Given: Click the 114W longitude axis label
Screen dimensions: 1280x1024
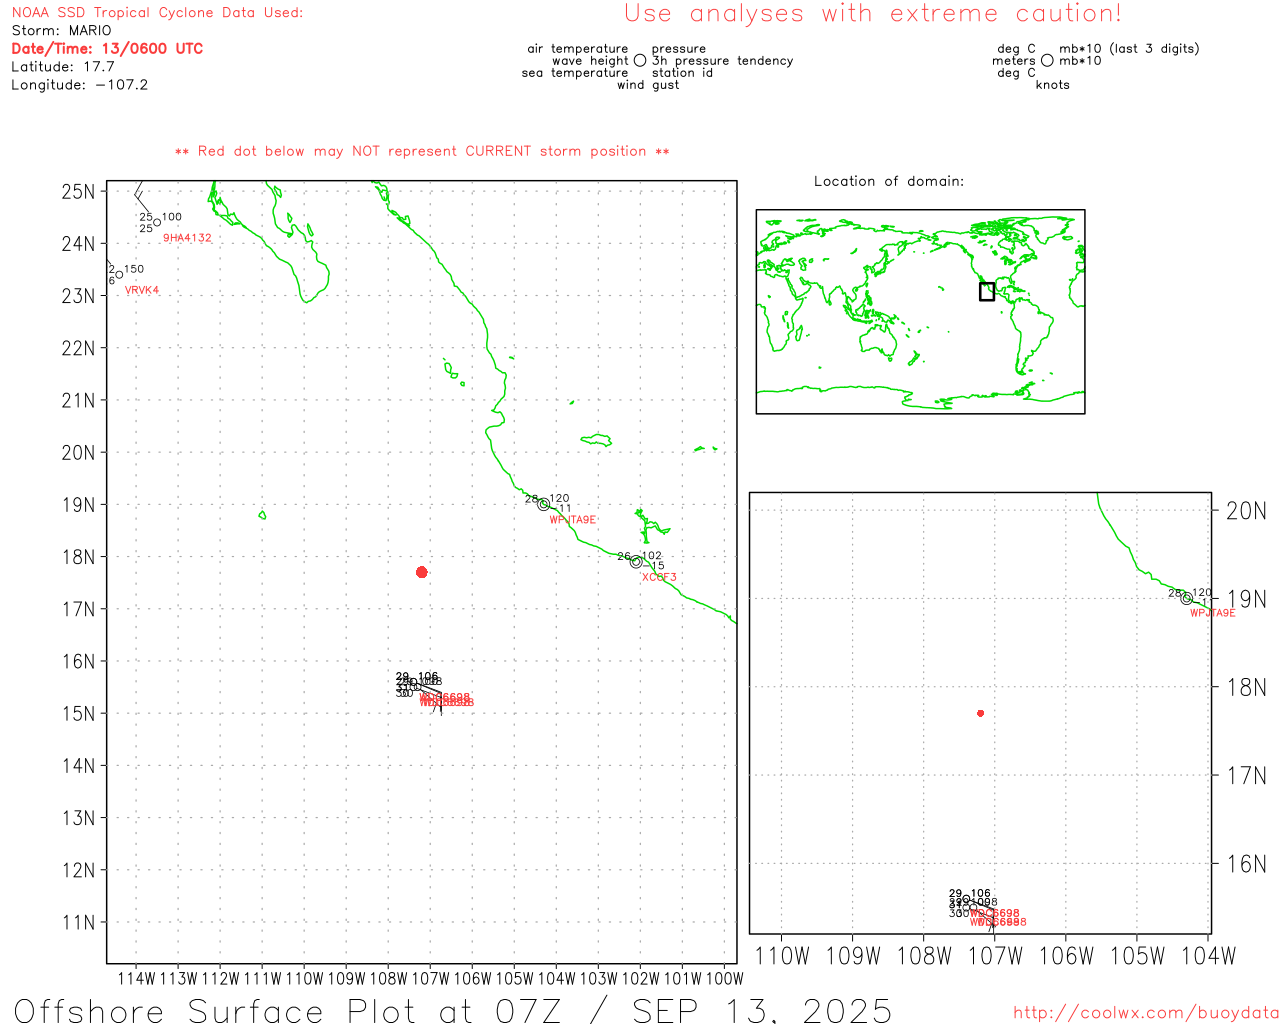Looking at the screenshot, I should pos(137,979).
